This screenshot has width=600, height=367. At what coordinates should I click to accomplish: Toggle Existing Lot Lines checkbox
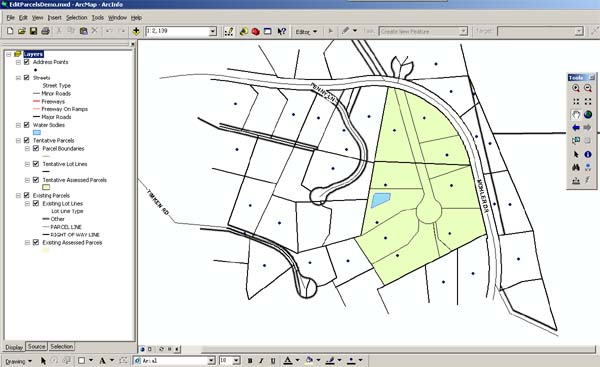coord(36,203)
